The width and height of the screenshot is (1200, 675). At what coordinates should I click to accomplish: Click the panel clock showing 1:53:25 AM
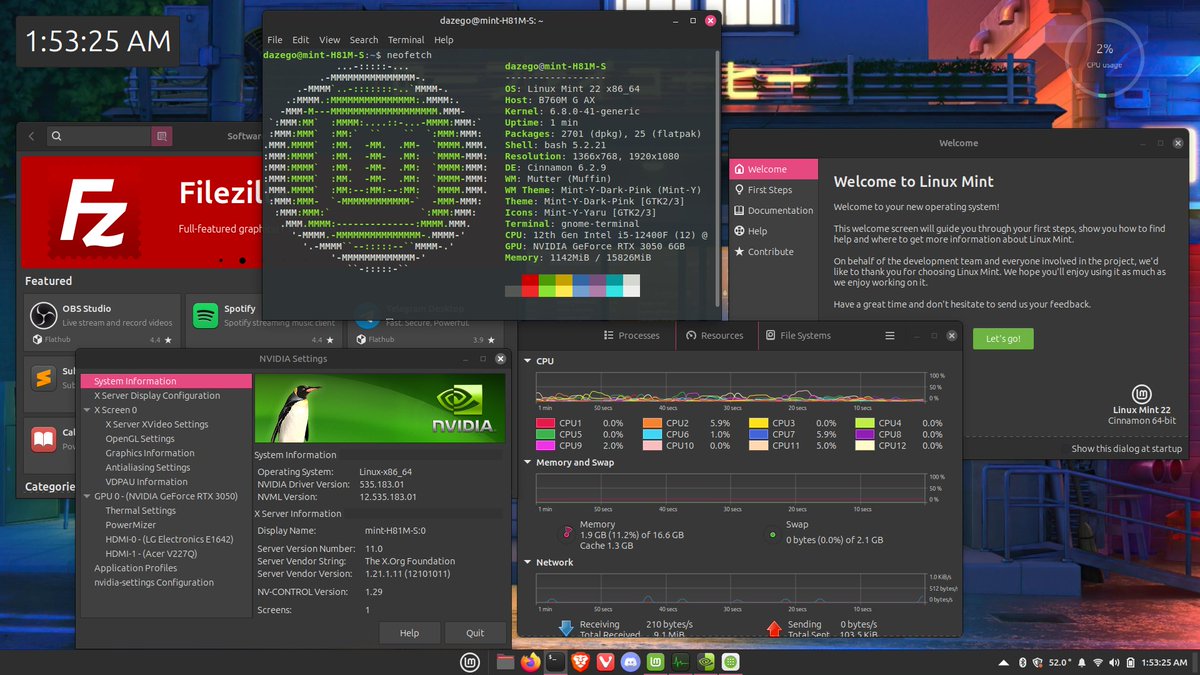1162,663
